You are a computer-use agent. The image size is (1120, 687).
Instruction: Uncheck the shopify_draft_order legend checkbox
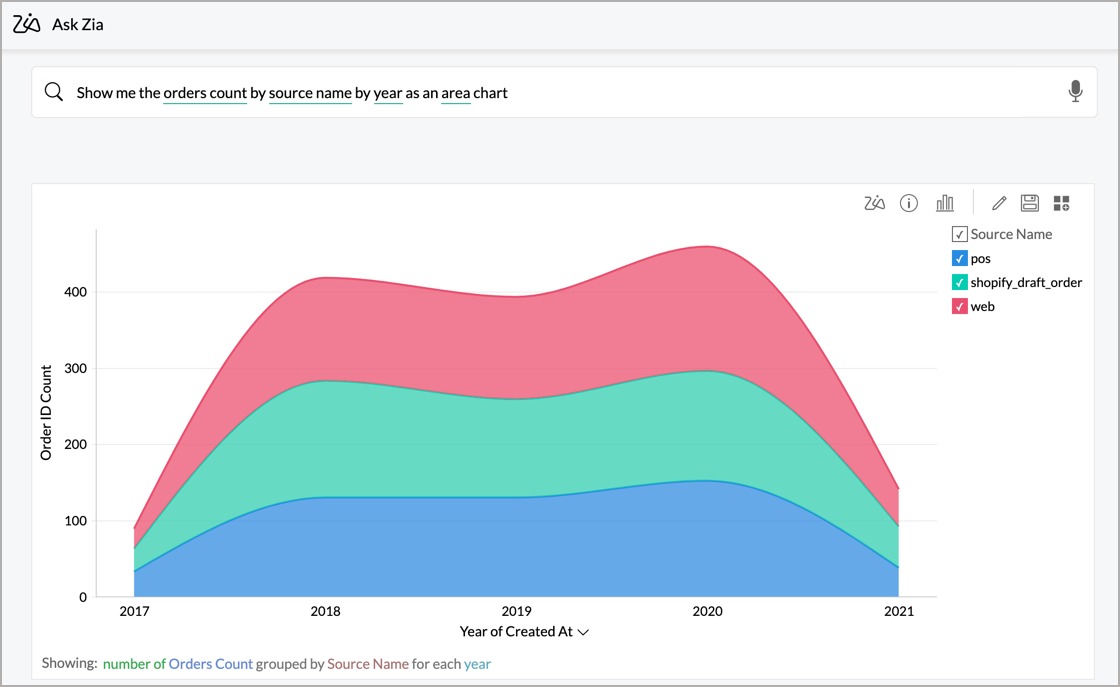coord(959,282)
